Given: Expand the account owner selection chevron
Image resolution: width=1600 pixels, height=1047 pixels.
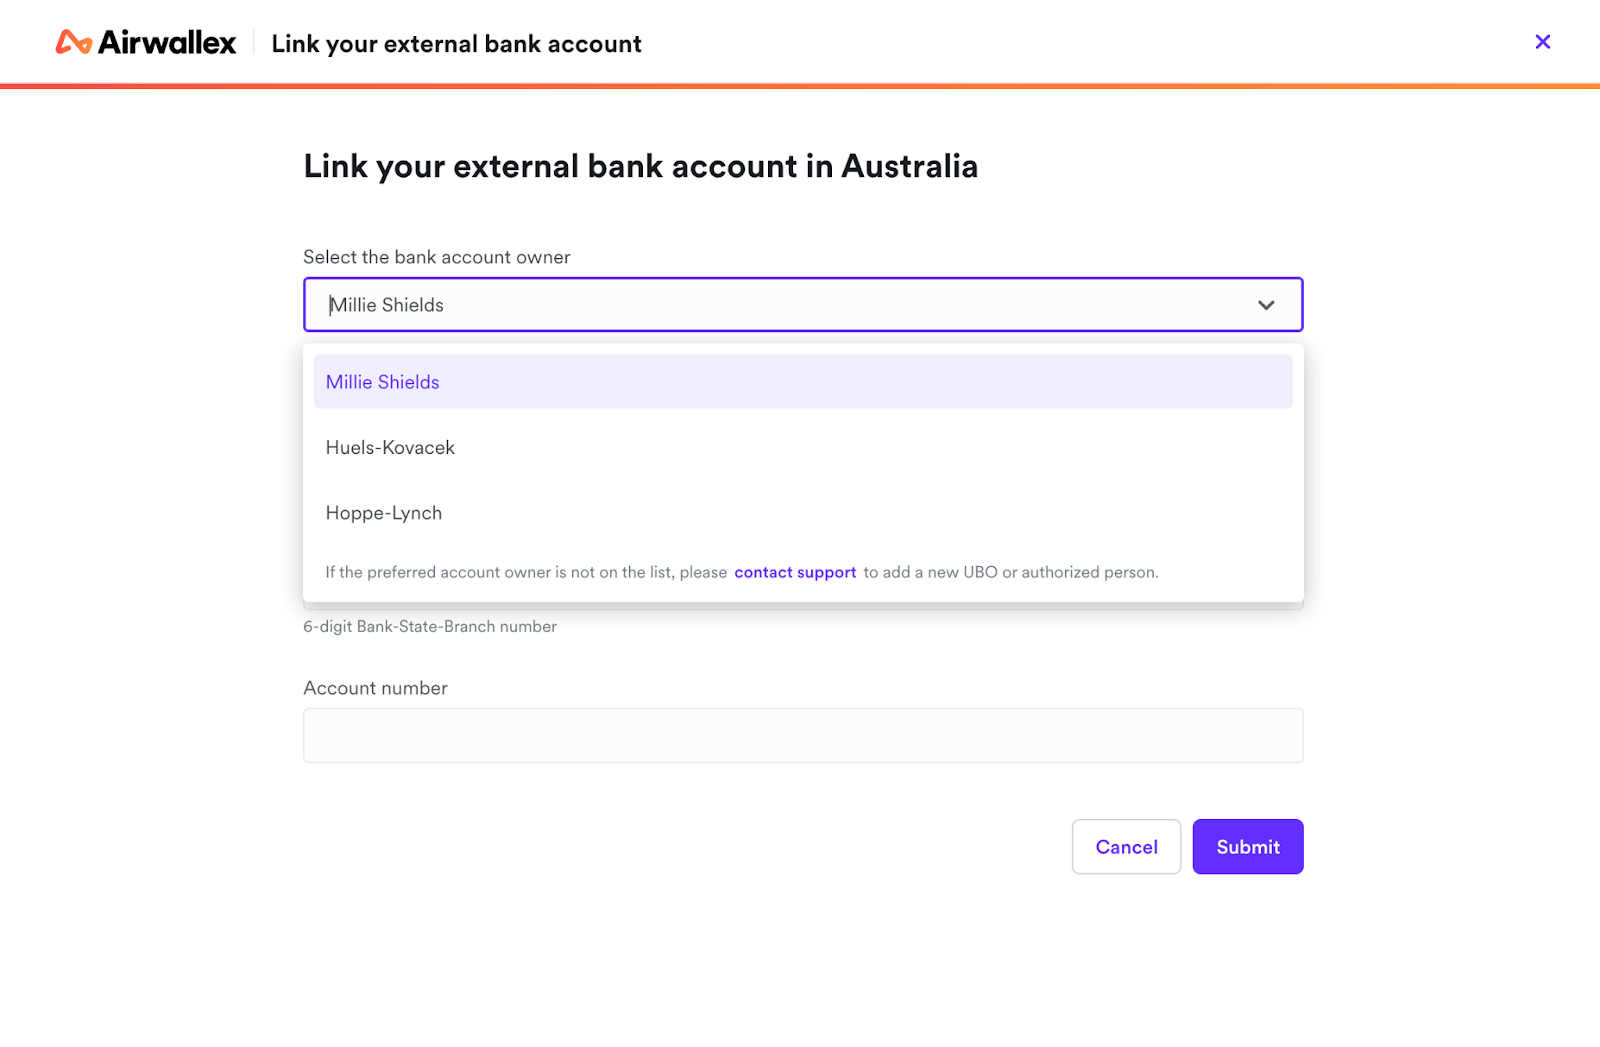Looking at the screenshot, I should click(x=1266, y=304).
